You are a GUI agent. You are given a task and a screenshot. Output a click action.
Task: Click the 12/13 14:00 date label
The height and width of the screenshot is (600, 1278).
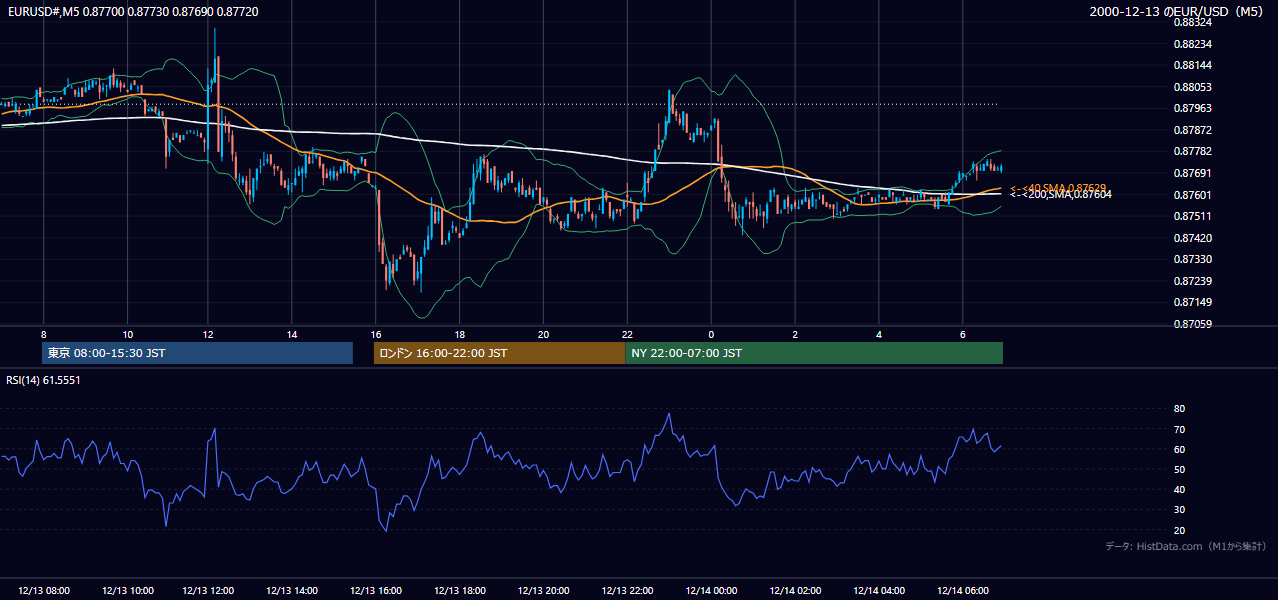coord(292,591)
